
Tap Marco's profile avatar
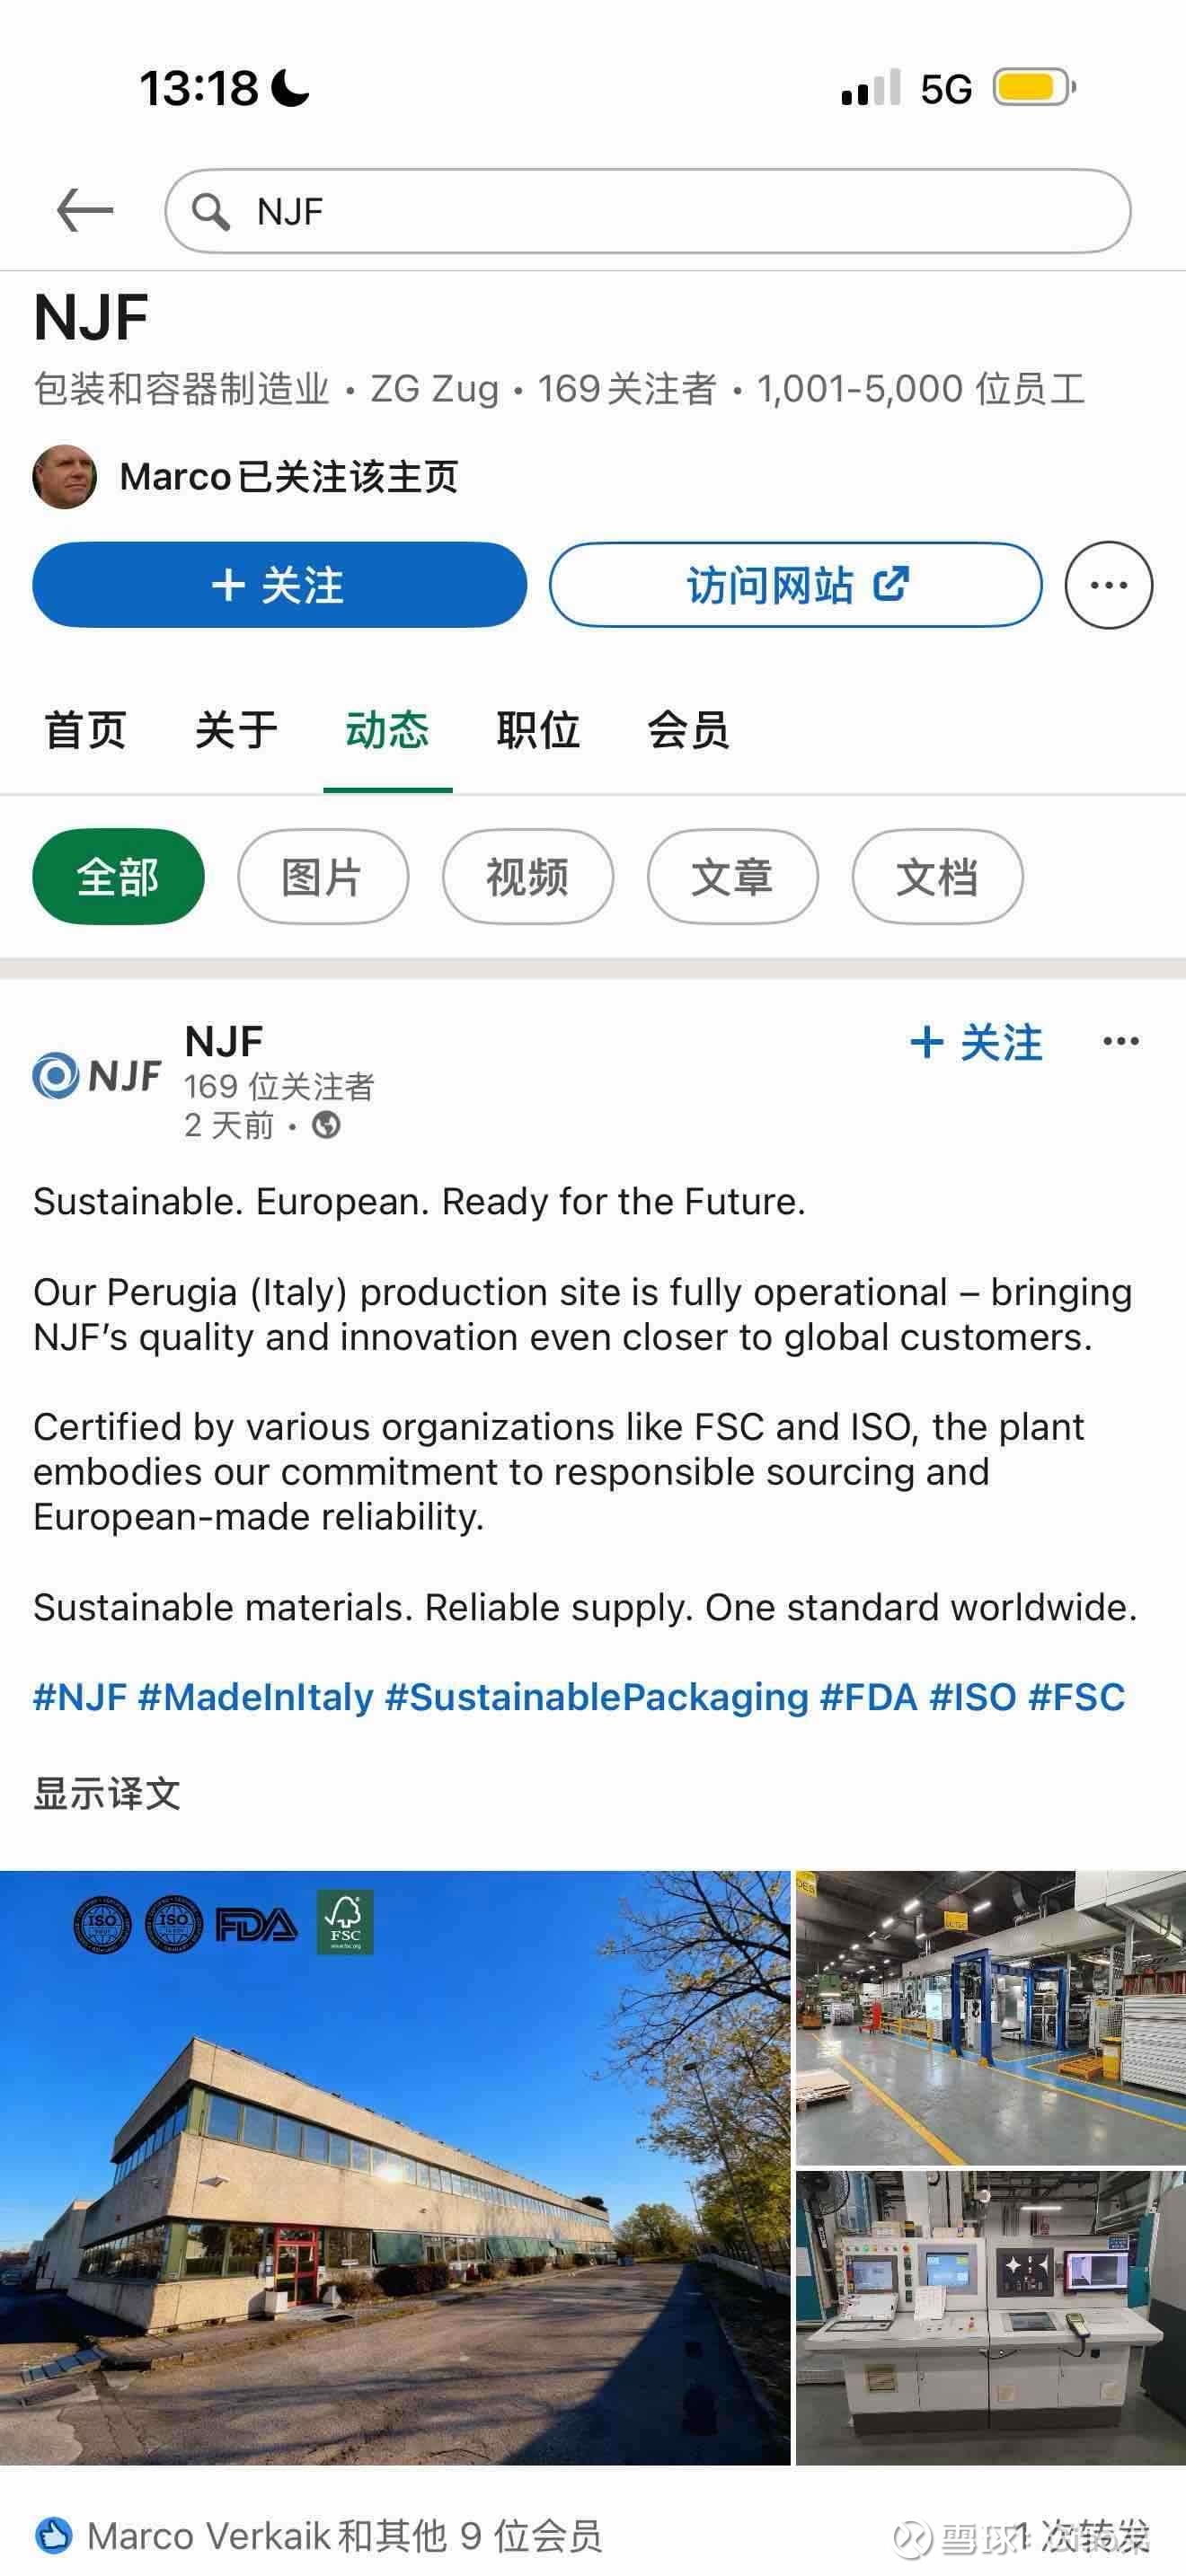tap(65, 477)
